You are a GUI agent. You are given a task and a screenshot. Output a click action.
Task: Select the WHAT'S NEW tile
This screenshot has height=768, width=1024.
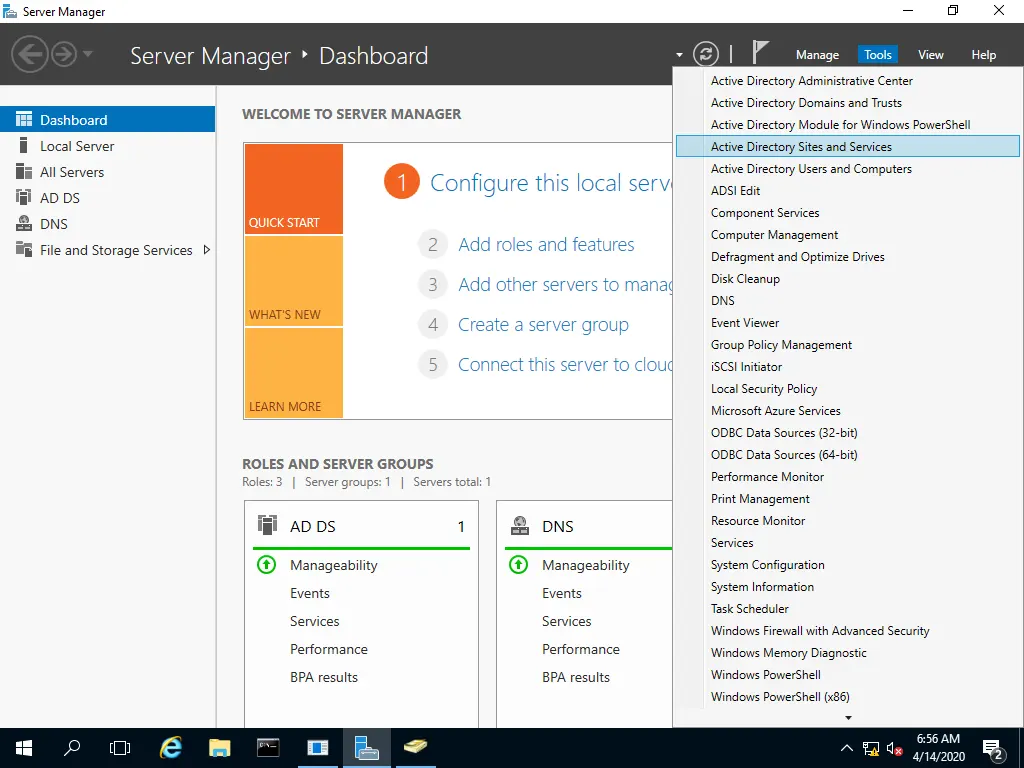(293, 281)
